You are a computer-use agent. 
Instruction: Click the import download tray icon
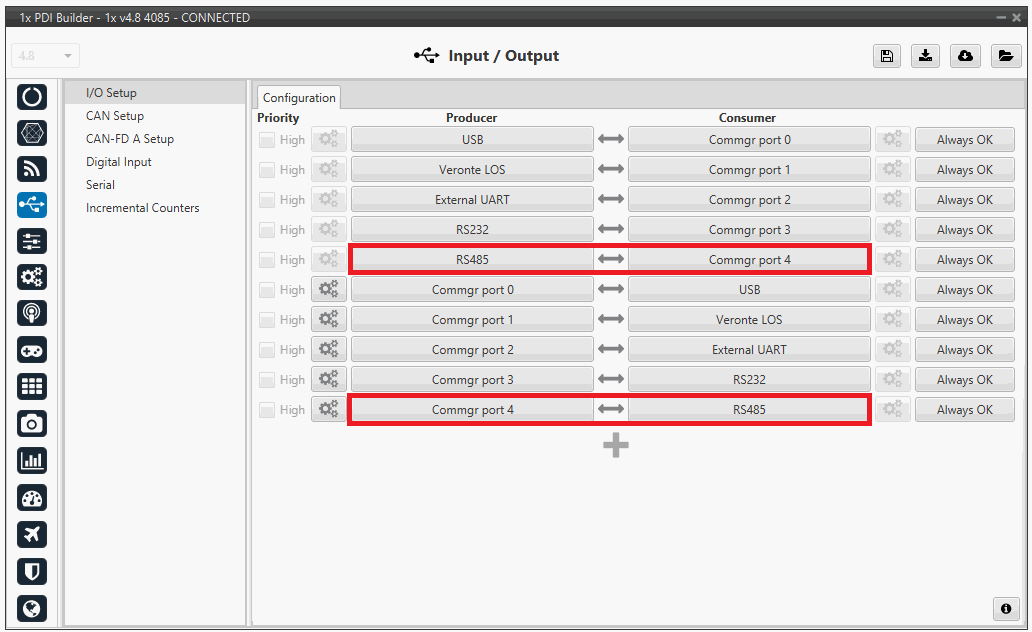[925, 56]
